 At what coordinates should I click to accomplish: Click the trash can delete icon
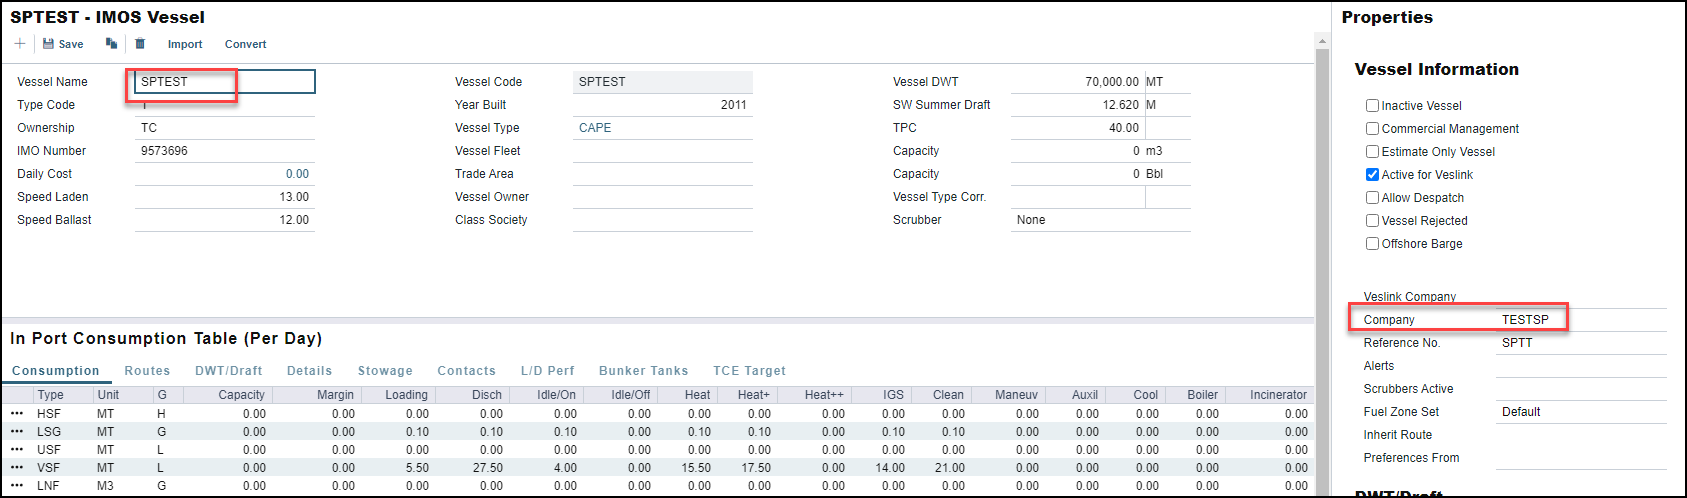click(x=140, y=44)
